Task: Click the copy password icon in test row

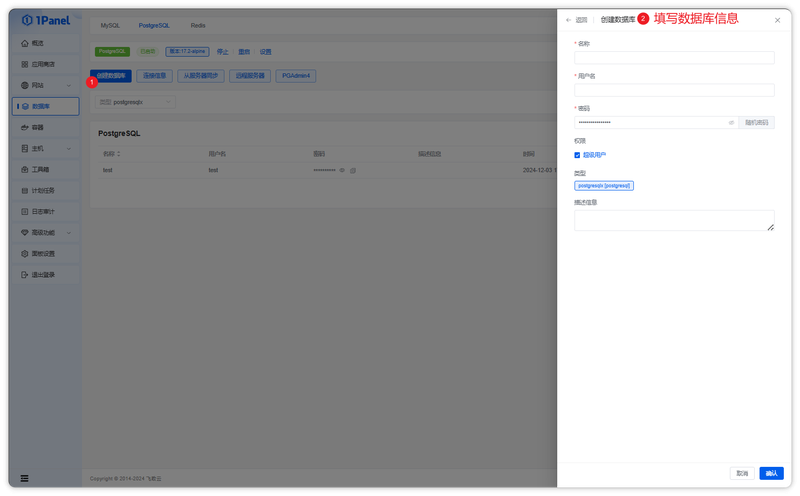Action: point(353,170)
